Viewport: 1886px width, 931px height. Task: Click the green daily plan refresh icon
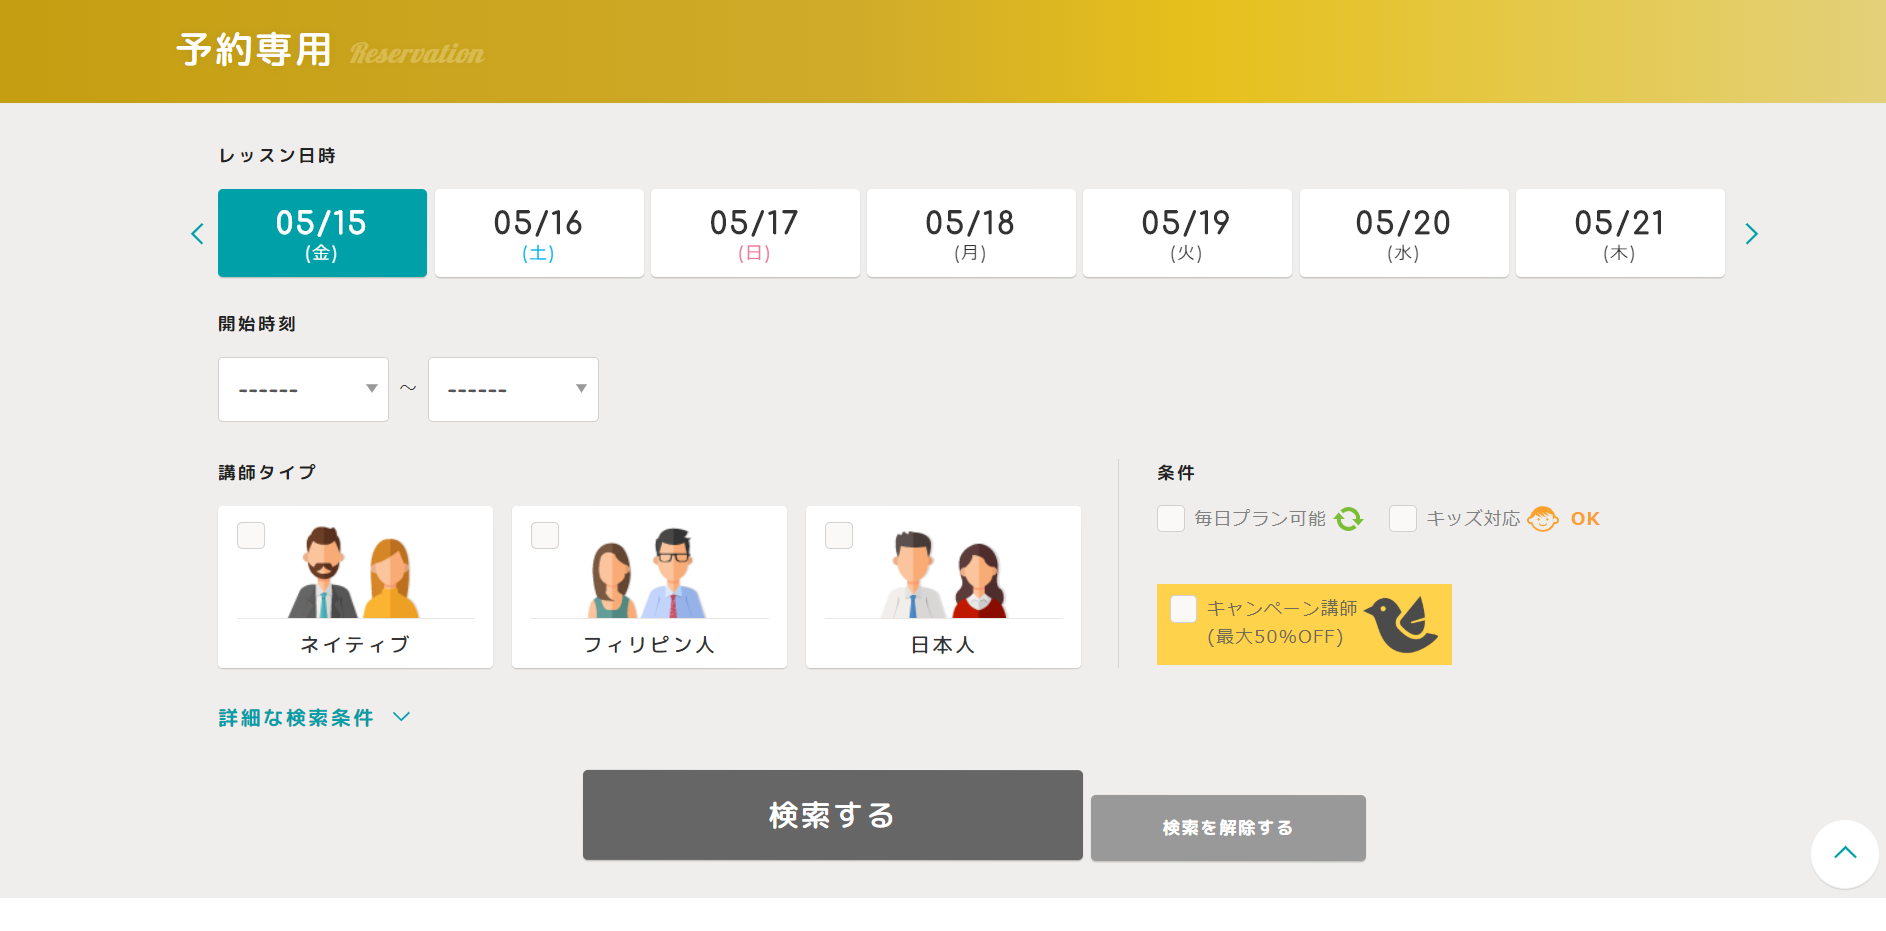[x=1349, y=519]
